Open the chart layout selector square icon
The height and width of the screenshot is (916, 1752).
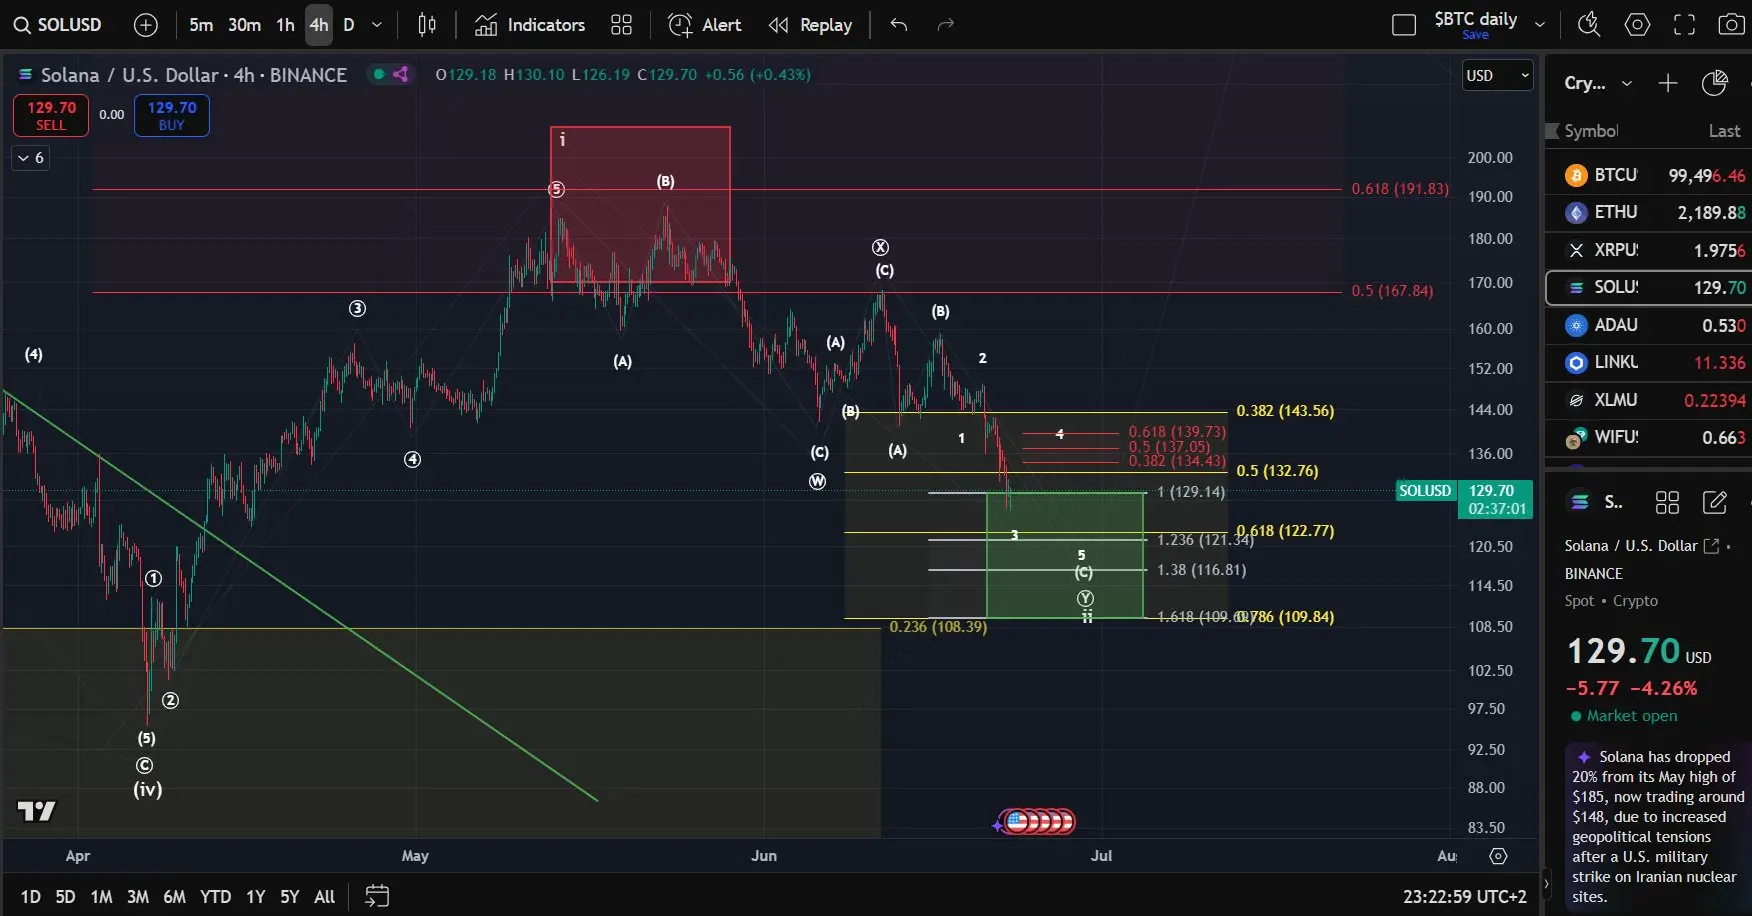[x=1404, y=25]
